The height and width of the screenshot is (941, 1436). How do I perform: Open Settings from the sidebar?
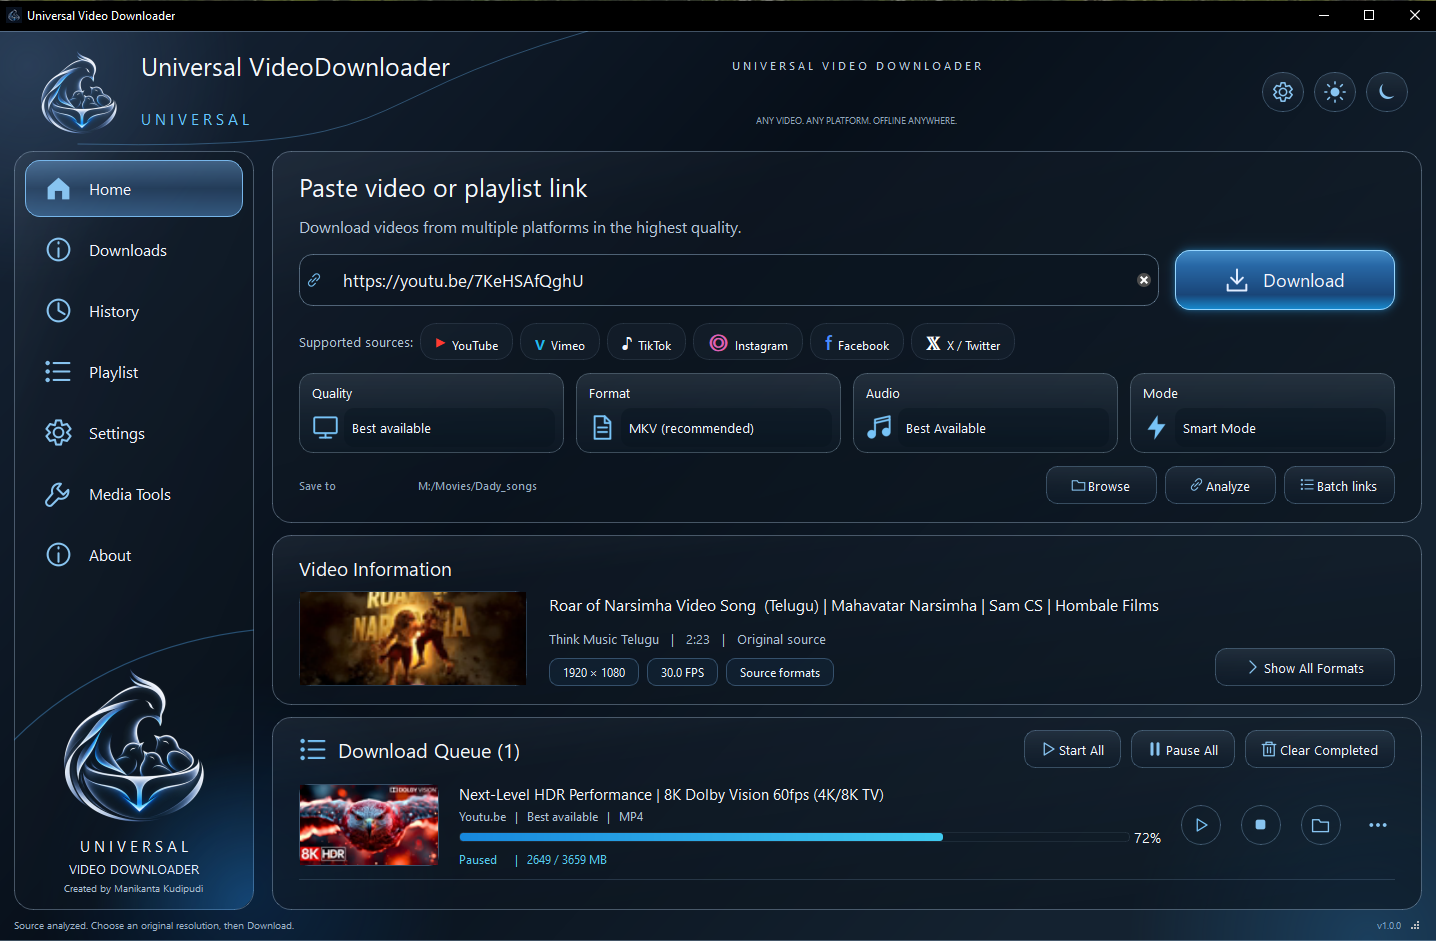pos(134,433)
